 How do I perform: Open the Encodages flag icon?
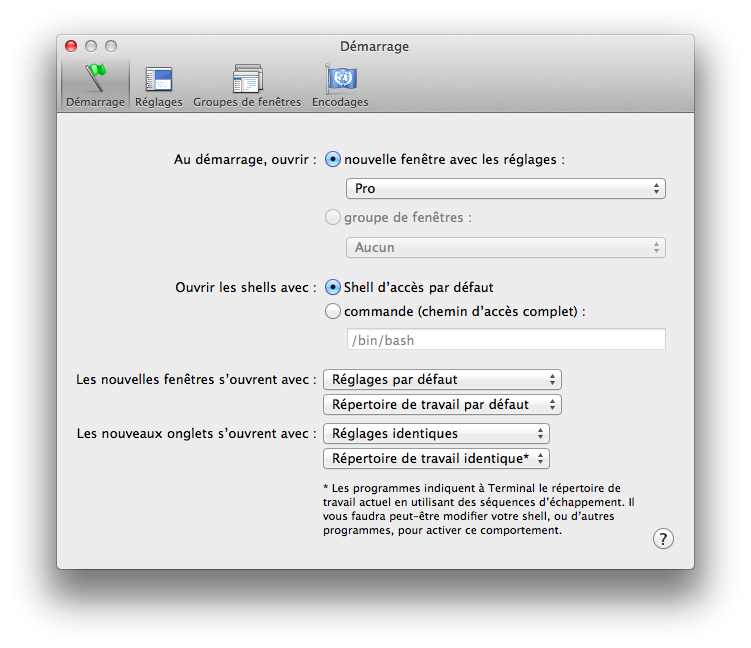340,79
